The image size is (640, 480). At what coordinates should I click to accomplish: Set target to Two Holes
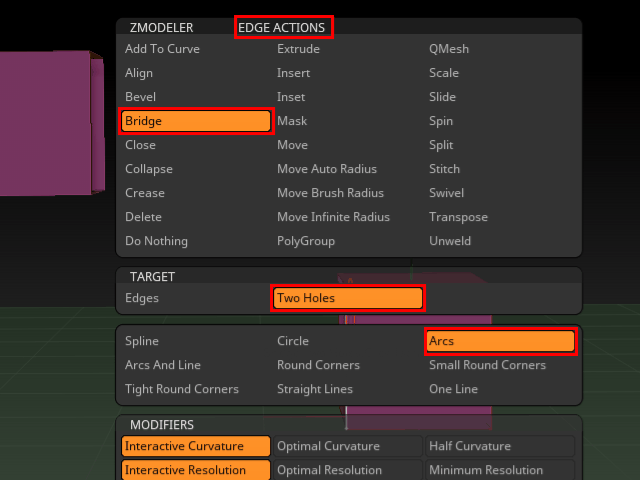[347, 298]
